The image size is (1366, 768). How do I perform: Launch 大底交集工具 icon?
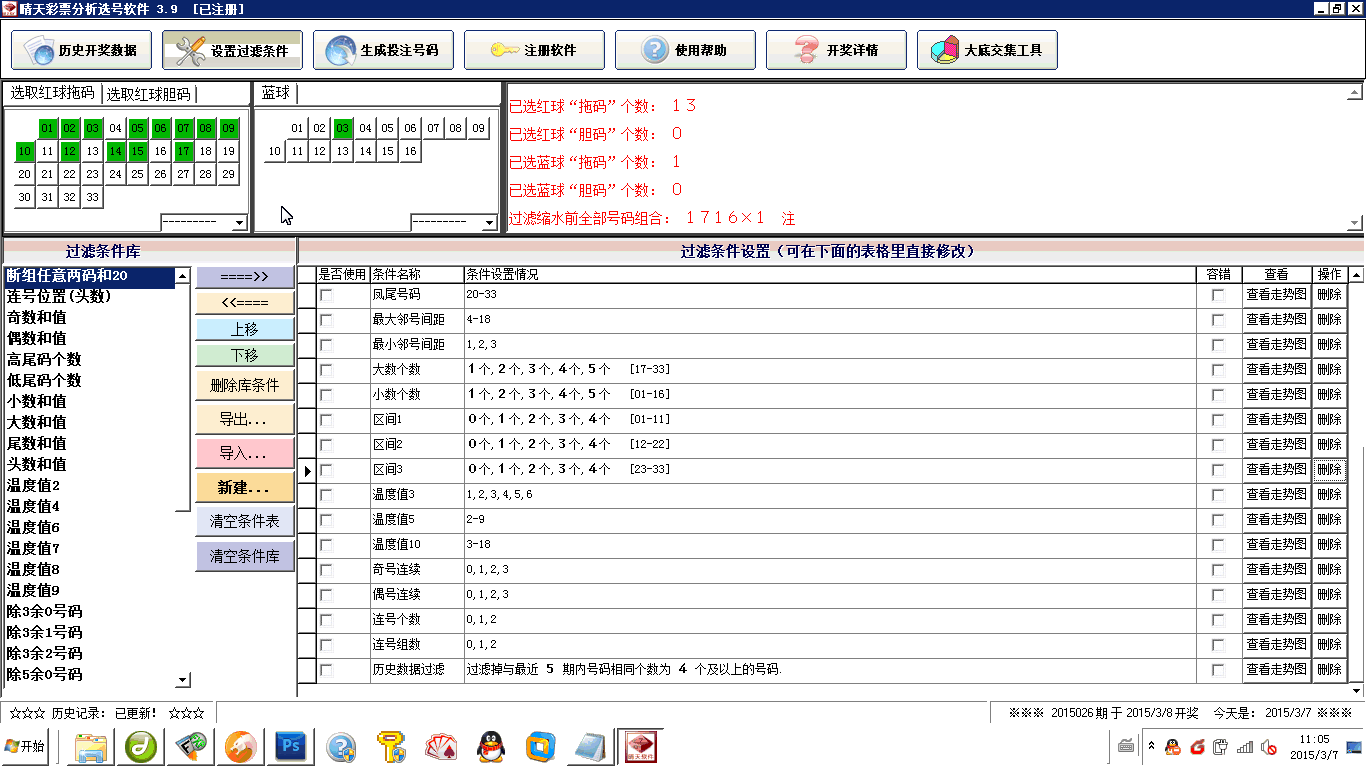click(x=943, y=50)
